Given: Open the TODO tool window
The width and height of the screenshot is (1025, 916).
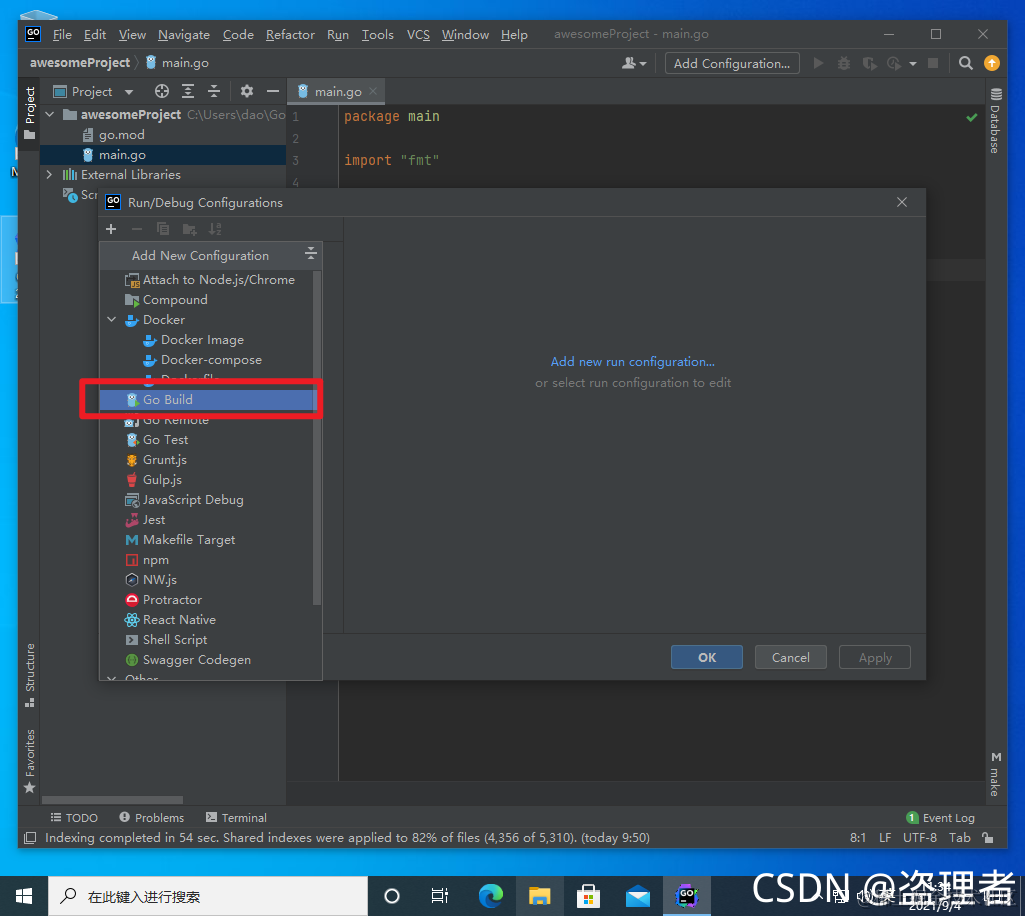Looking at the screenshot, I should click(74, 817).
